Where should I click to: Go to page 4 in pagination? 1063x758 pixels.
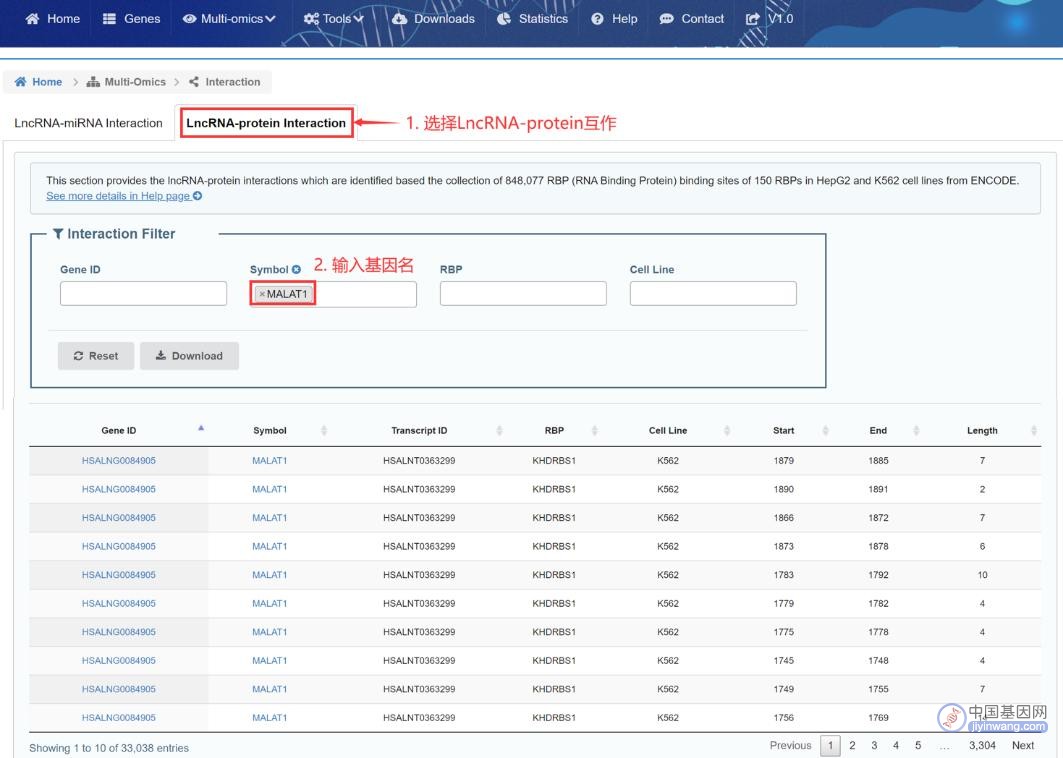pos(896,745)
